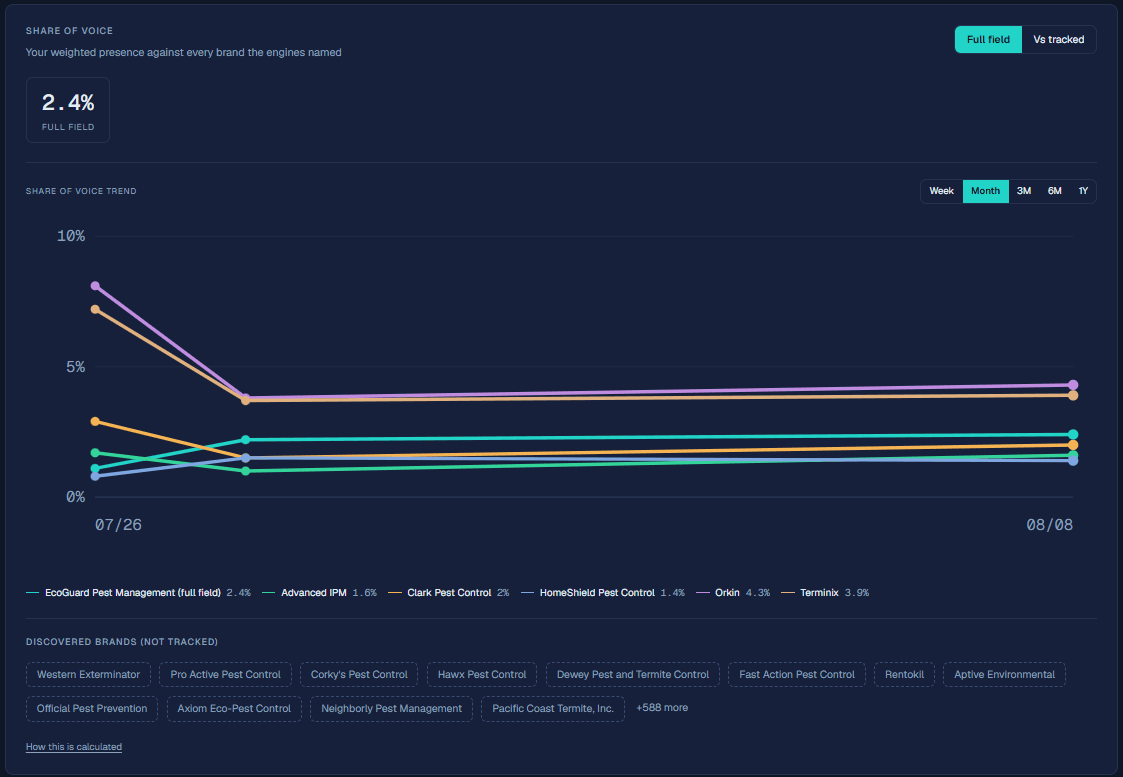1123x777 pixels.
Task: Click Advanced IPM's green low point after 07/26
Action: (246, 471)
